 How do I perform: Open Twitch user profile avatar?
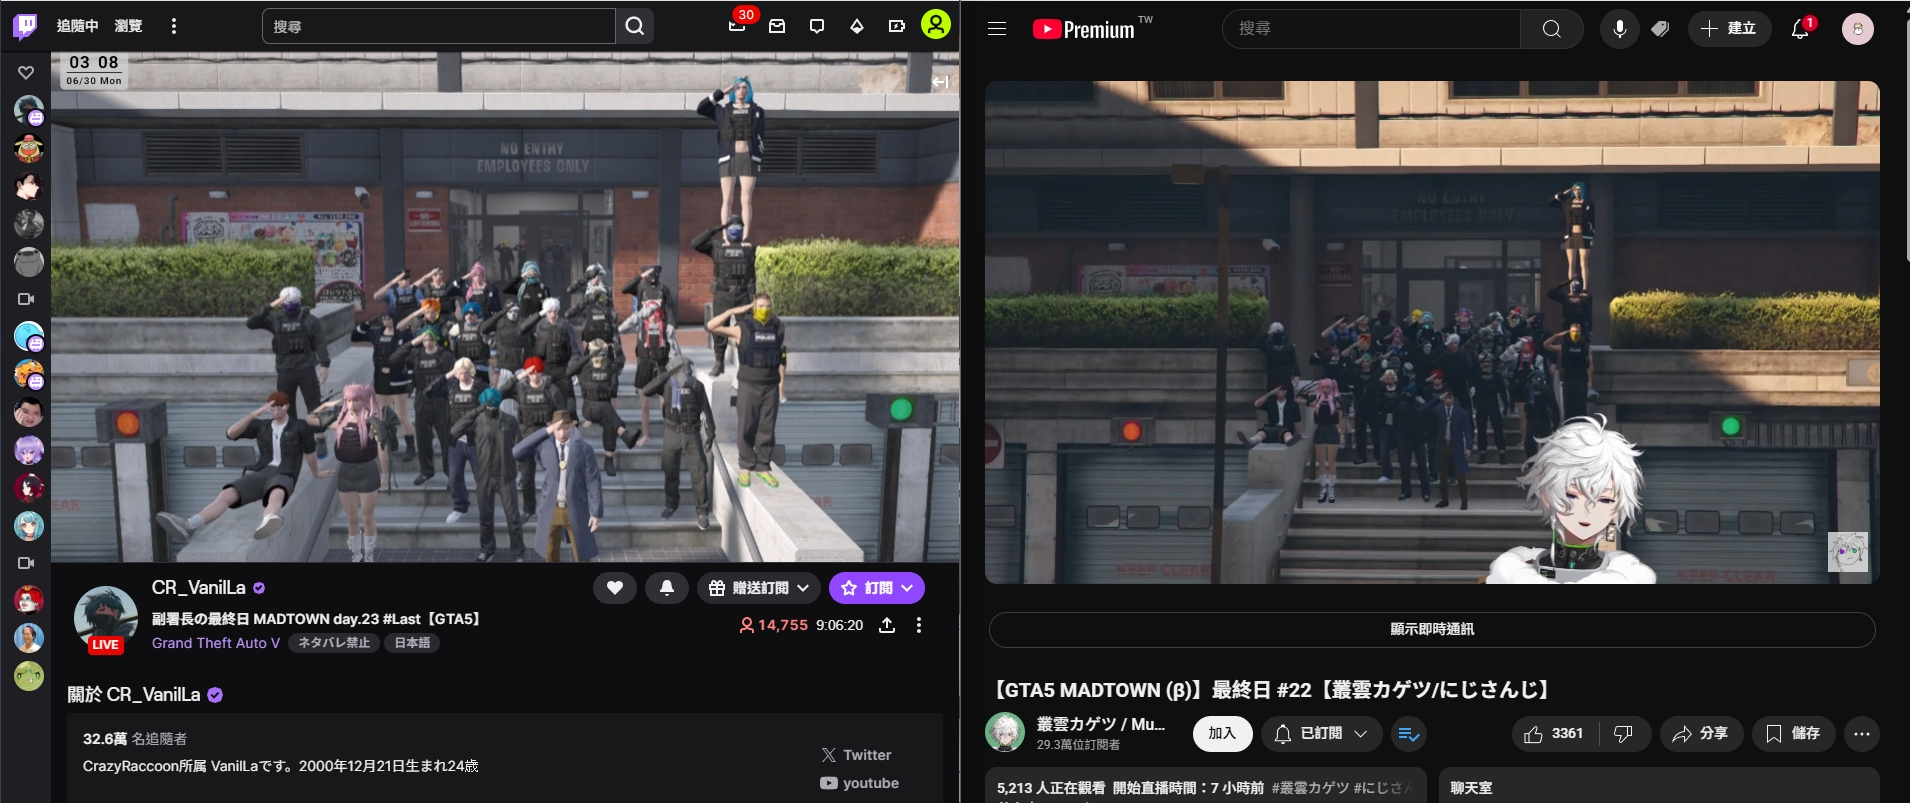tap(936, 24)
